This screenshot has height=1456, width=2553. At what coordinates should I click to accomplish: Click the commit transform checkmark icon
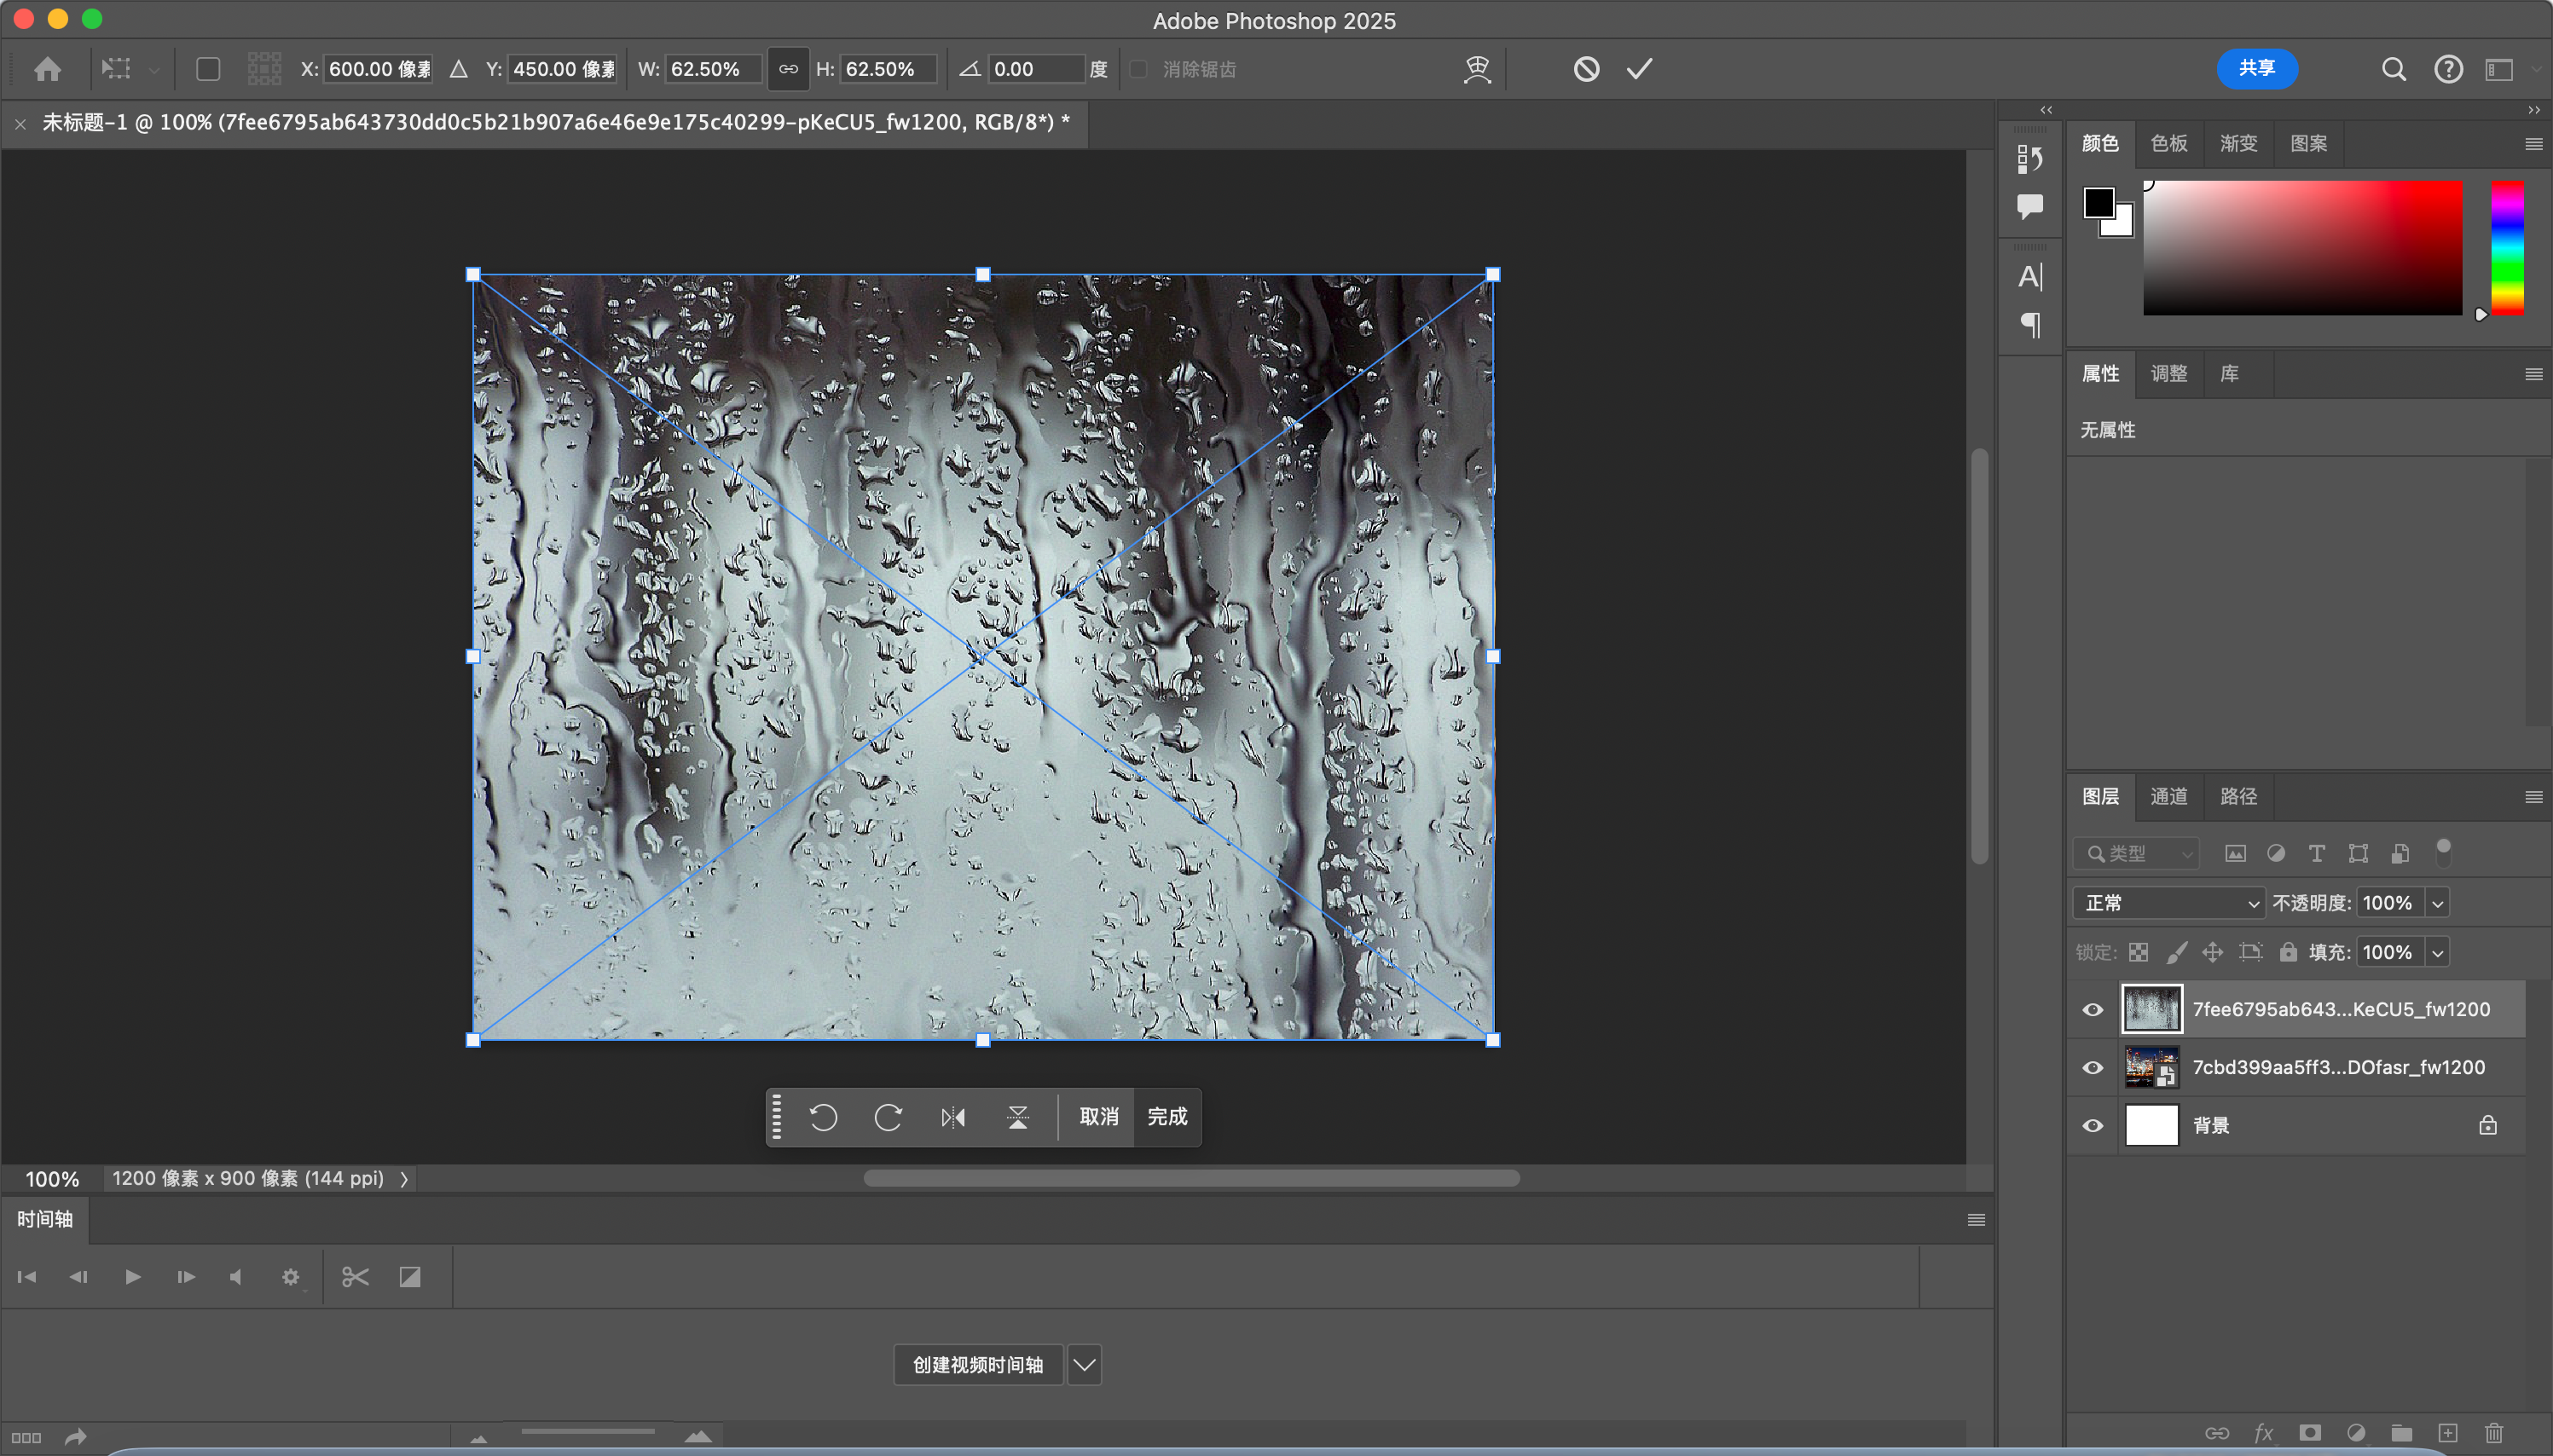(1639, 69)
